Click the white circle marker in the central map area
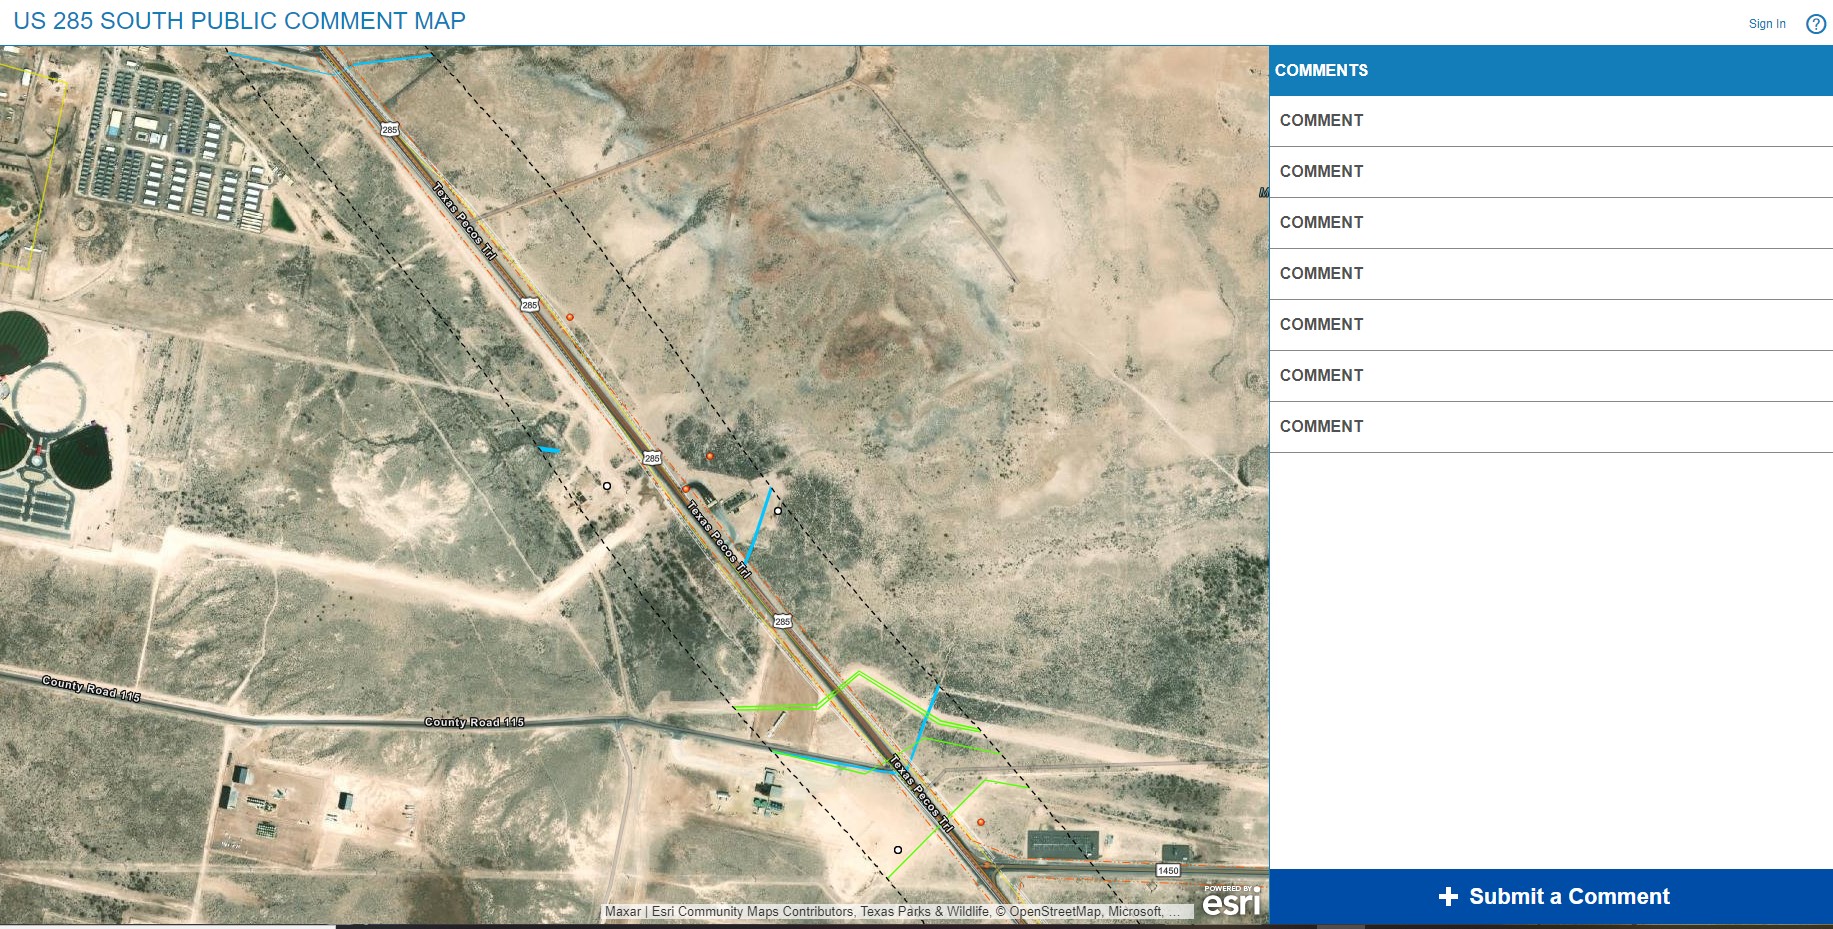Image resolution: width=1833 pixels, height=929 pixels. click(x=605, y=487)
